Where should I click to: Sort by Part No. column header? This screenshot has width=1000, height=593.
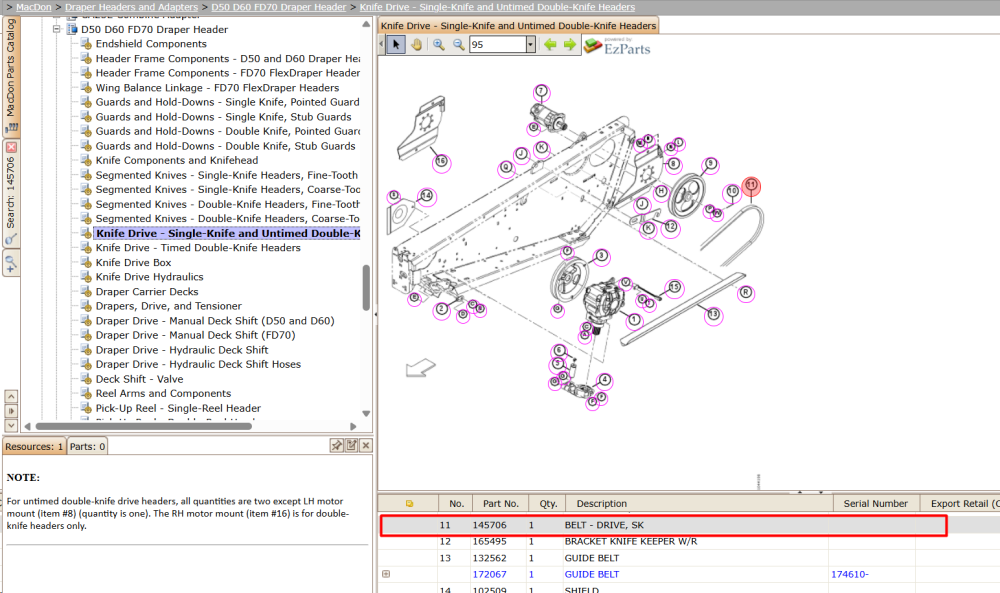click(501, 504)
